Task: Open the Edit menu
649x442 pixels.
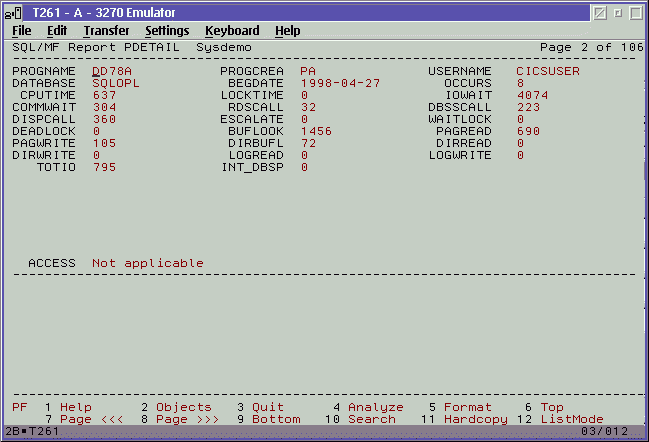Action: point(57,31)
